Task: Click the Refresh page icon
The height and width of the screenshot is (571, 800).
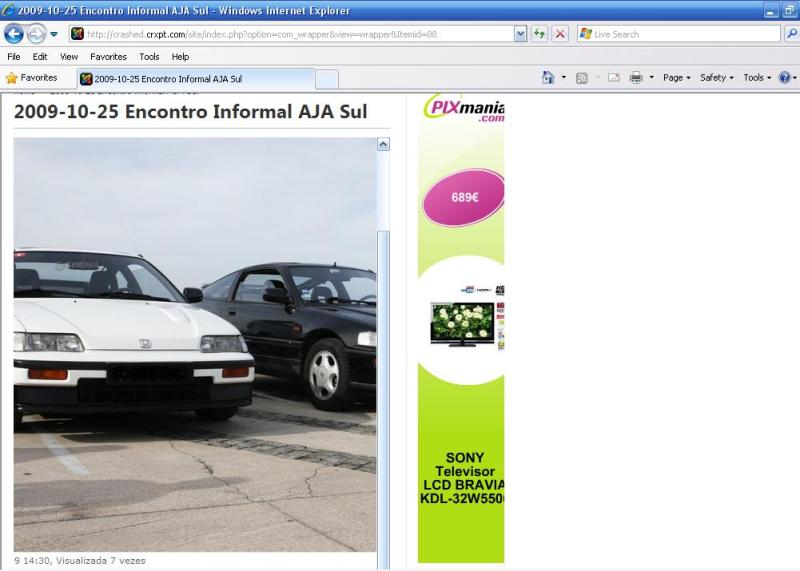Action: (540, 34)
